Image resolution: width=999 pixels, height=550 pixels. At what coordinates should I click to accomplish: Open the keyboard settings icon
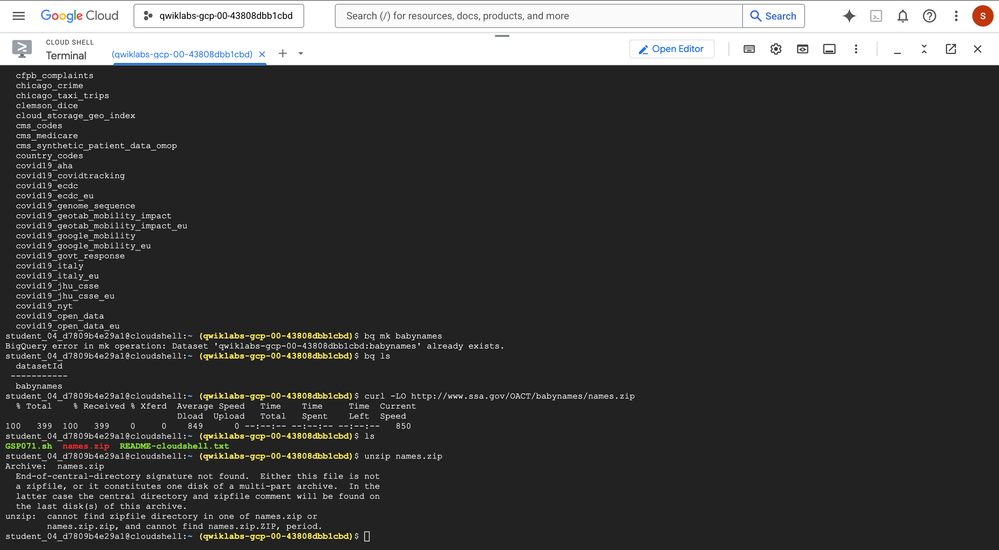point(749,49)
